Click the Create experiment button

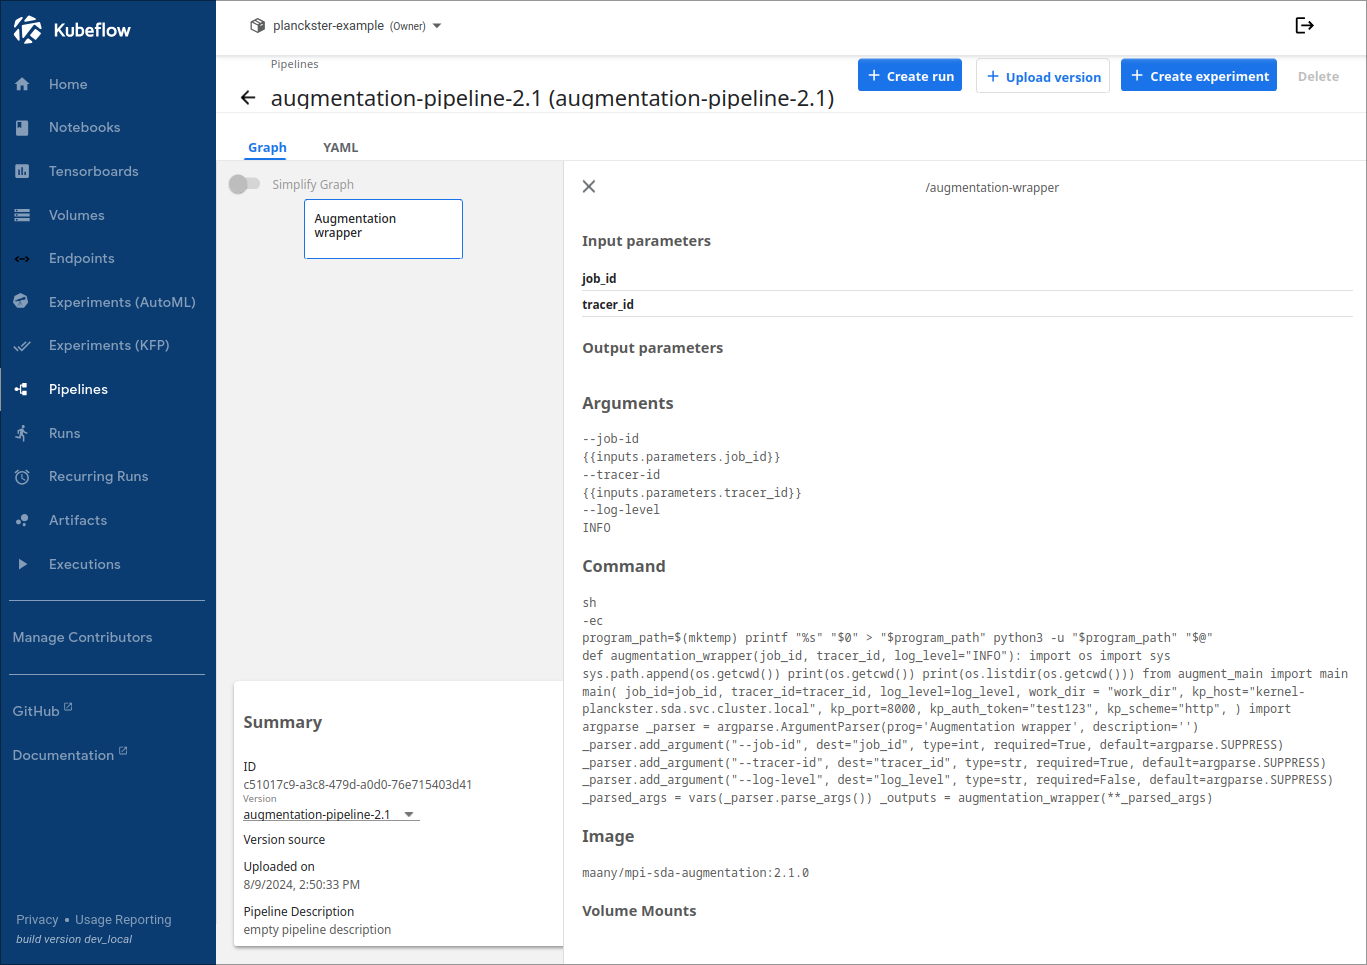pos(1199,76)
